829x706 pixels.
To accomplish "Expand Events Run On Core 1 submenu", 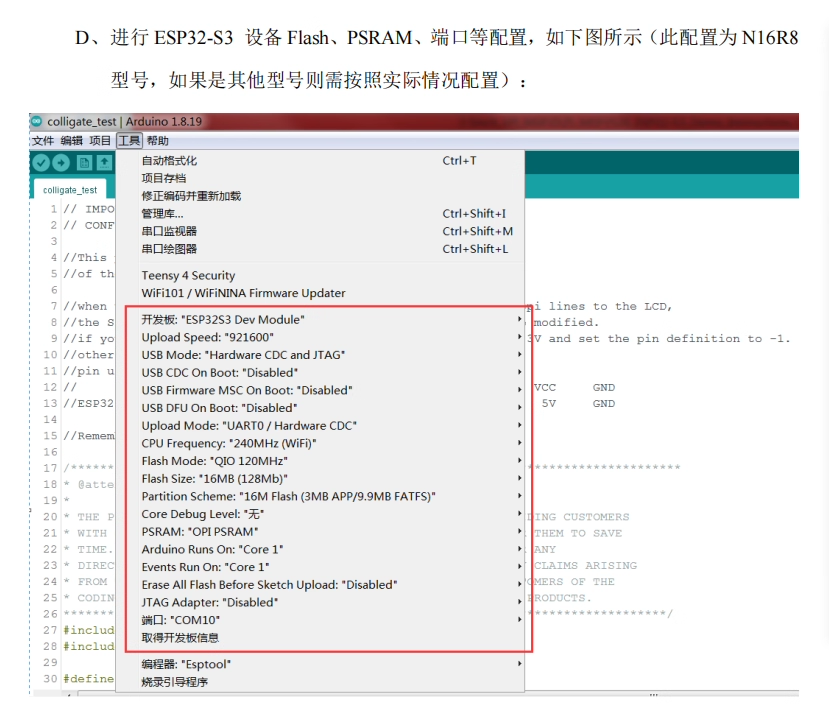I will pos(320,567).
